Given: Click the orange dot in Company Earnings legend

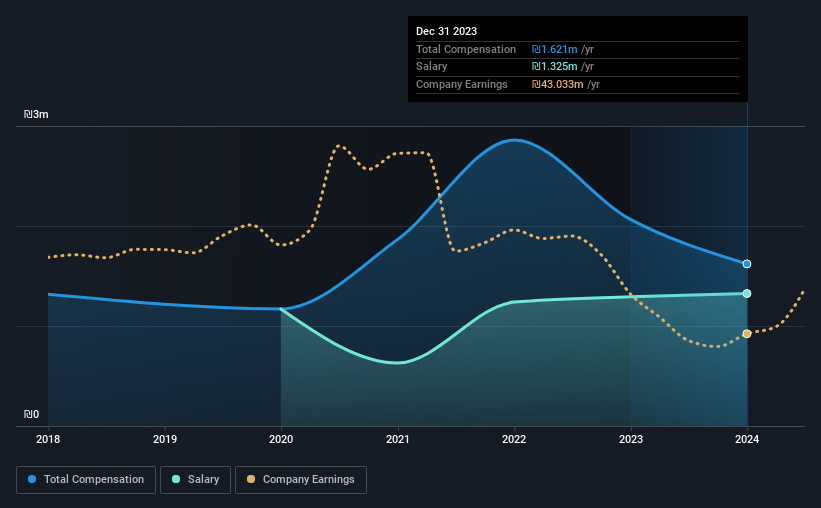Looking at the screenshot, I should (251, 479).
